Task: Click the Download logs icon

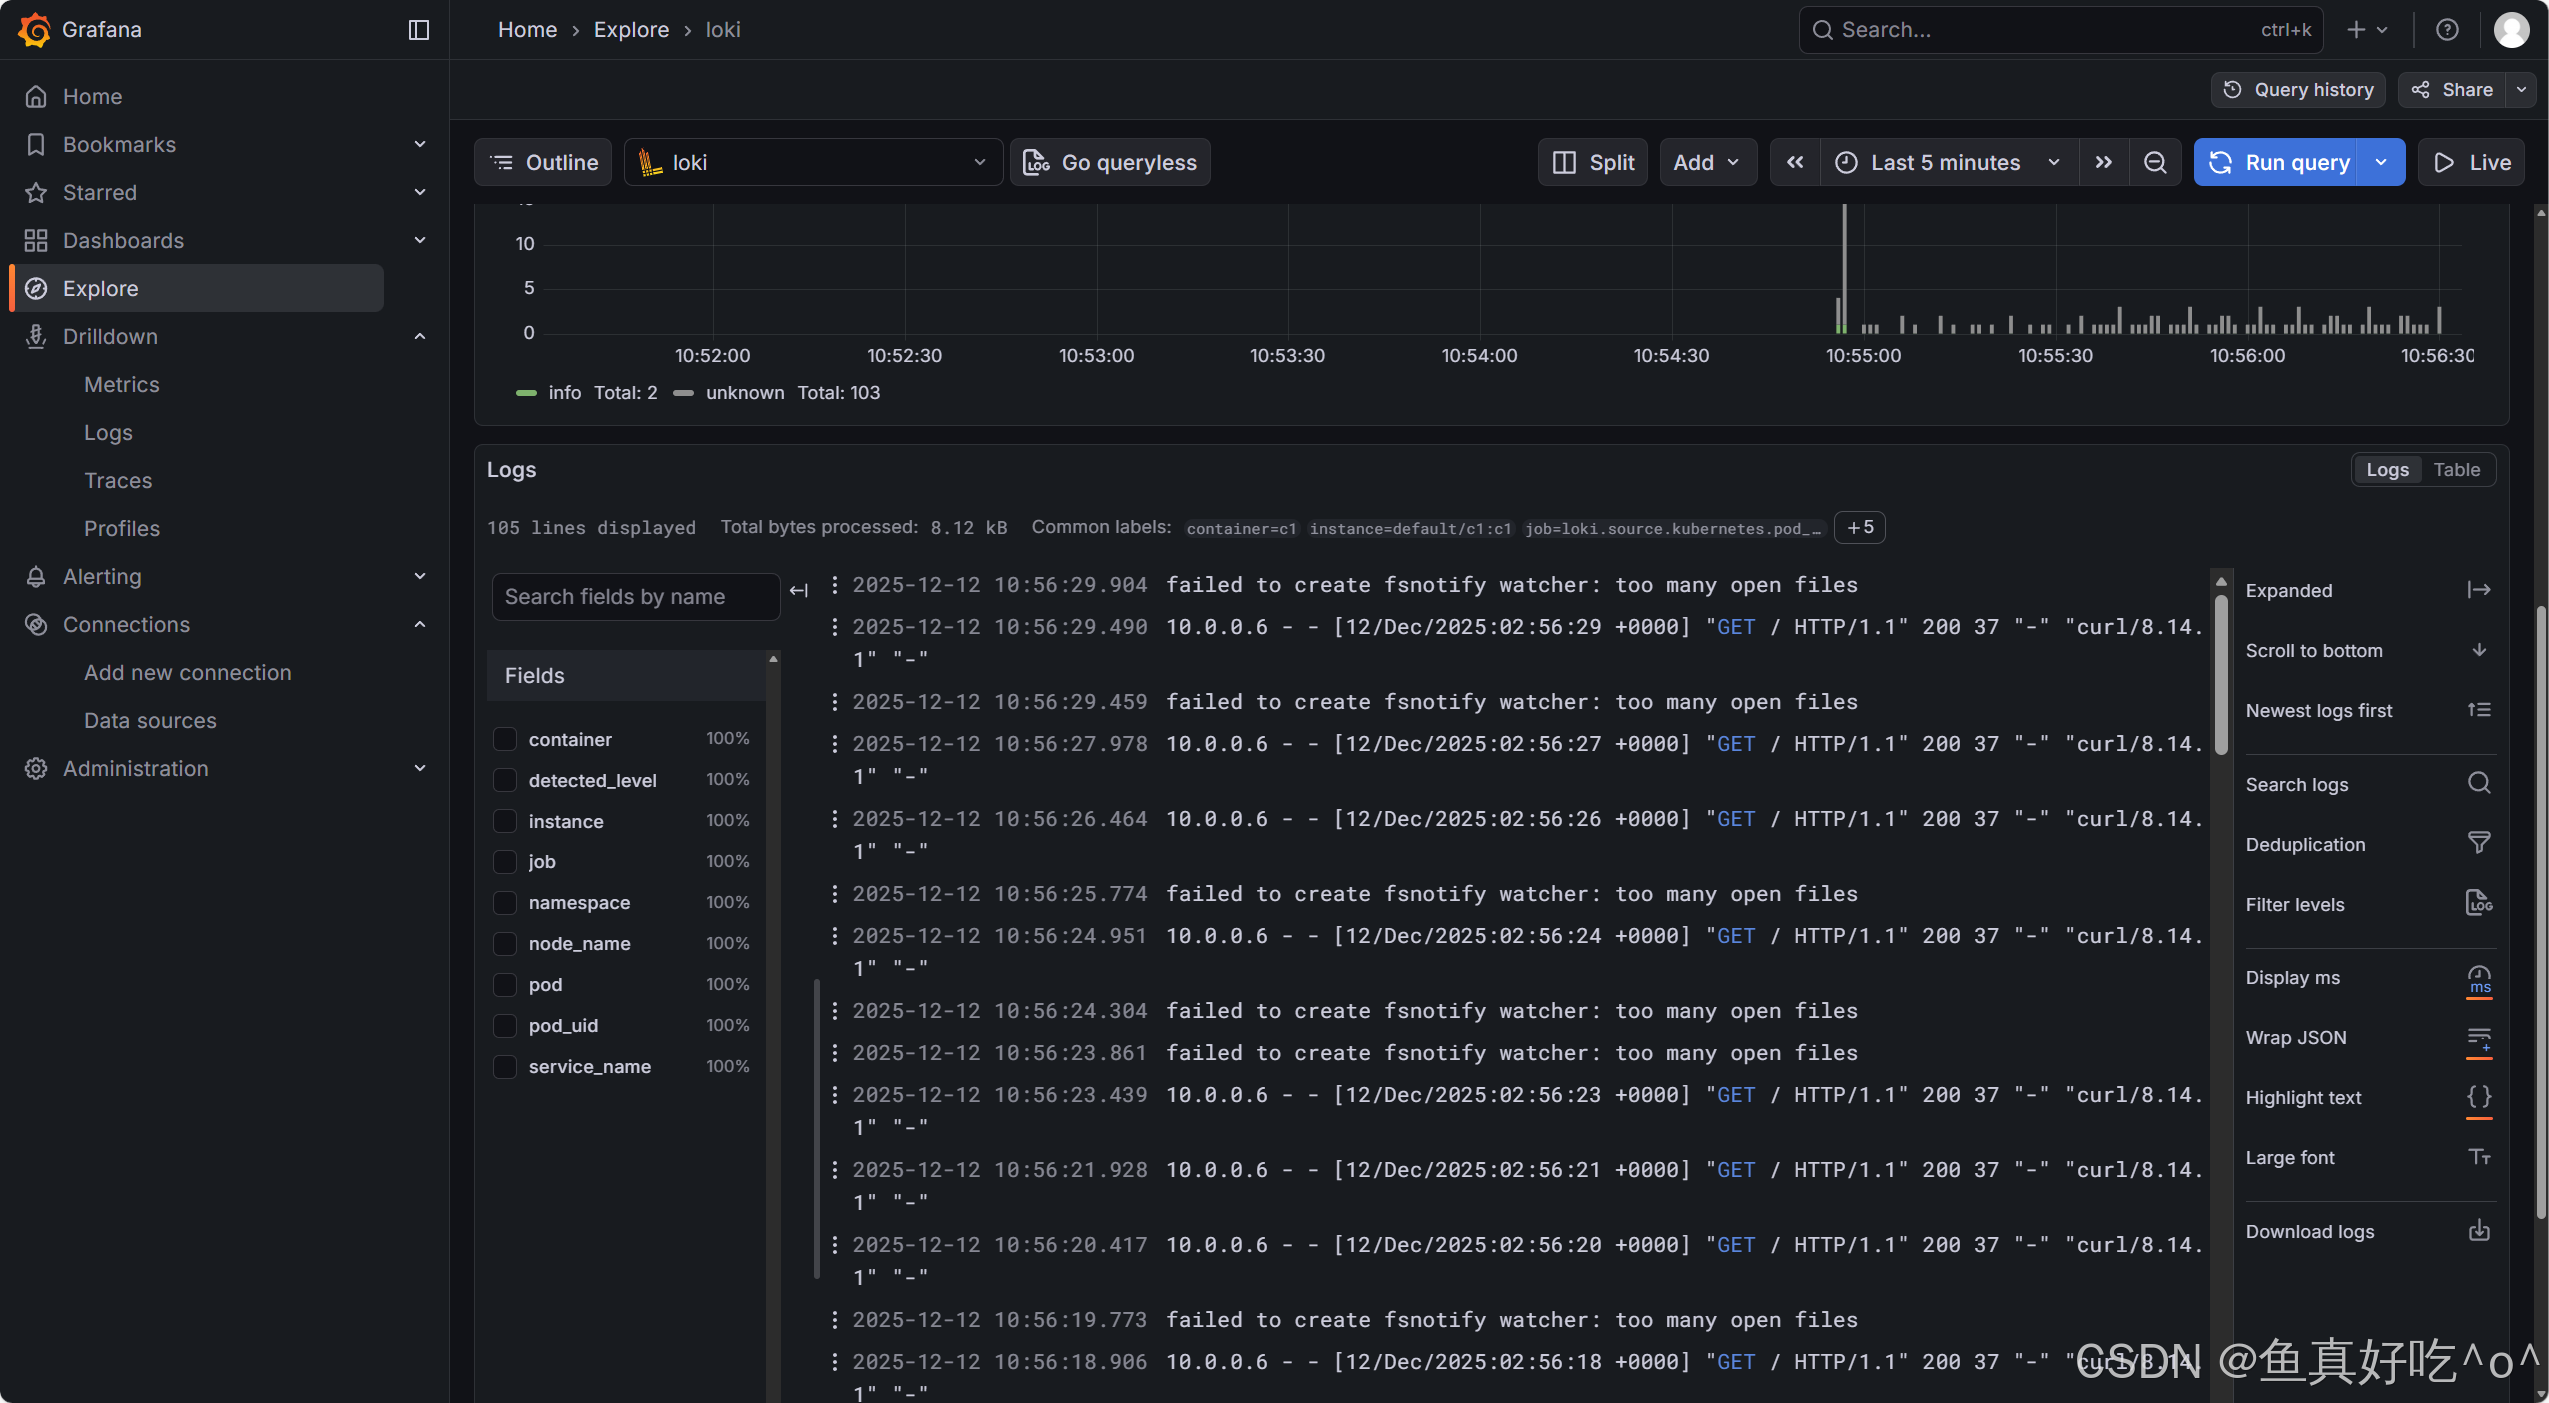Action: click(2478, 1231)
